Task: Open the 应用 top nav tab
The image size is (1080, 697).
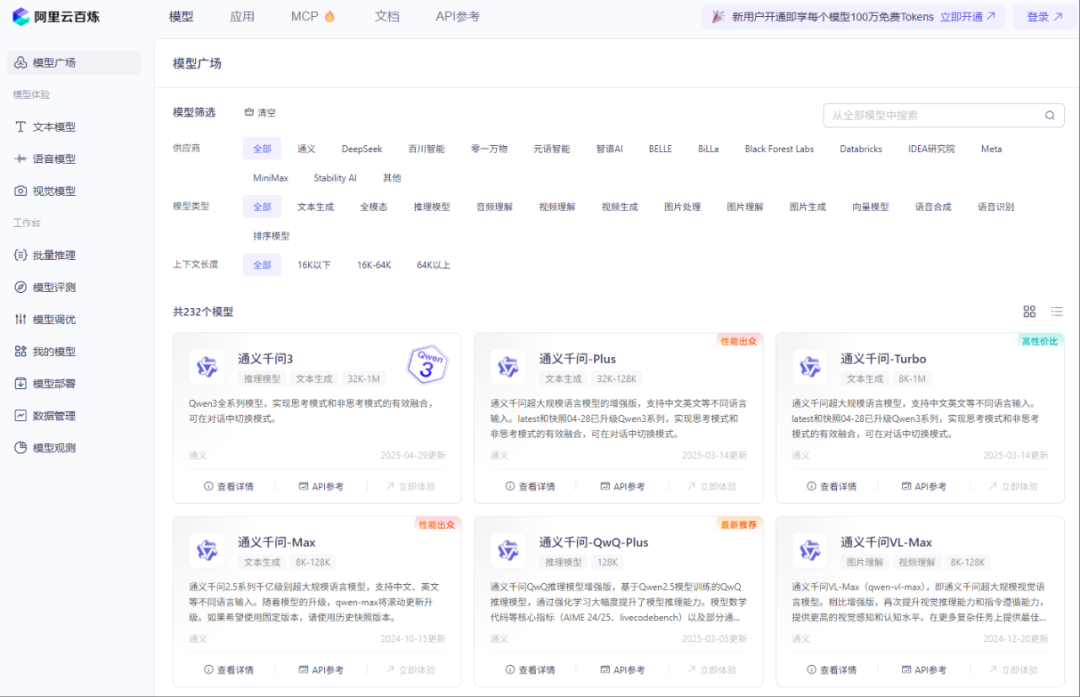Action: coord(242,17)
